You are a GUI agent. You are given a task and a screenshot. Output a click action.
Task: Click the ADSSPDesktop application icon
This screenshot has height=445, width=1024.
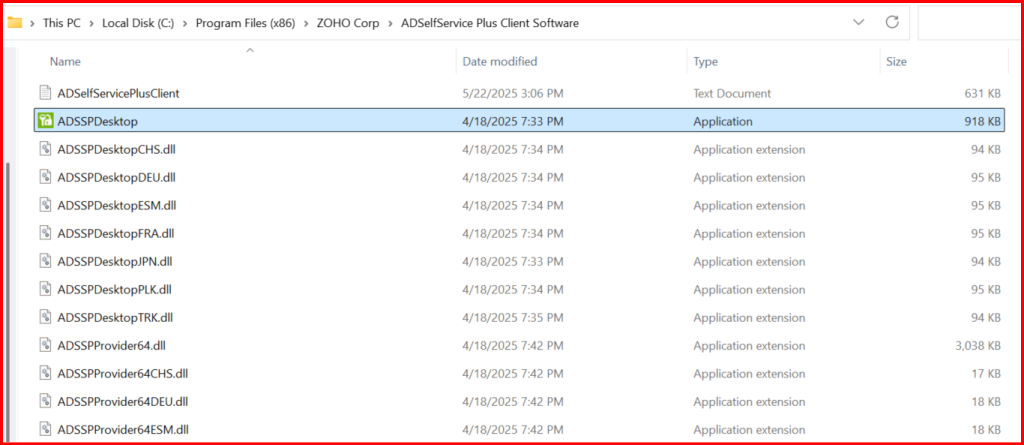point(45,121)
